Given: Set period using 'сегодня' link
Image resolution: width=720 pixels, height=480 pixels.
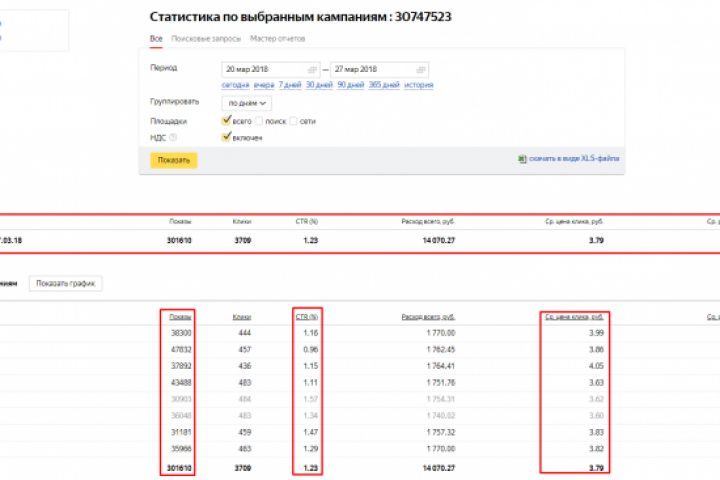Looking at the screenshot, I should (235, 85).
